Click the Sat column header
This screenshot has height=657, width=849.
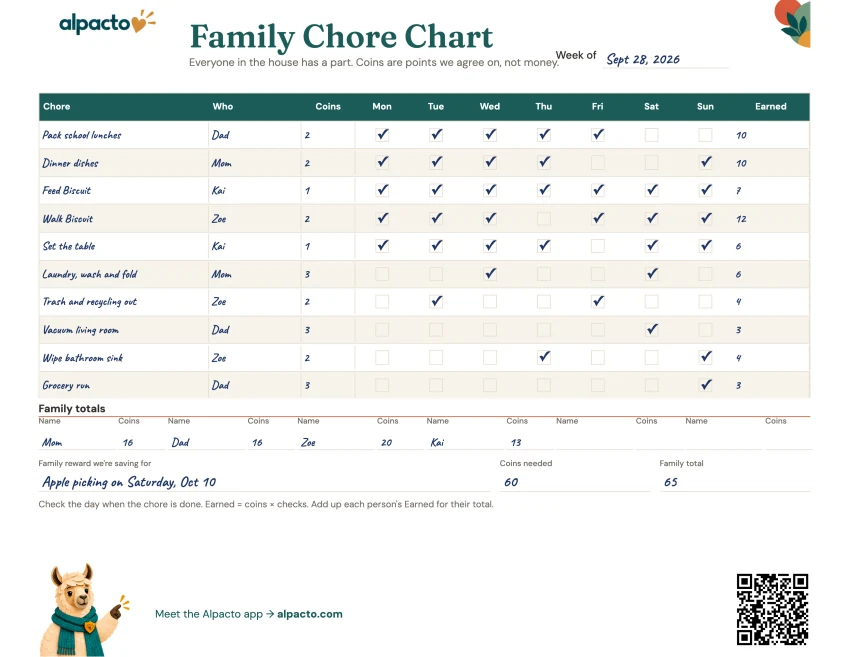pos(651,107)
